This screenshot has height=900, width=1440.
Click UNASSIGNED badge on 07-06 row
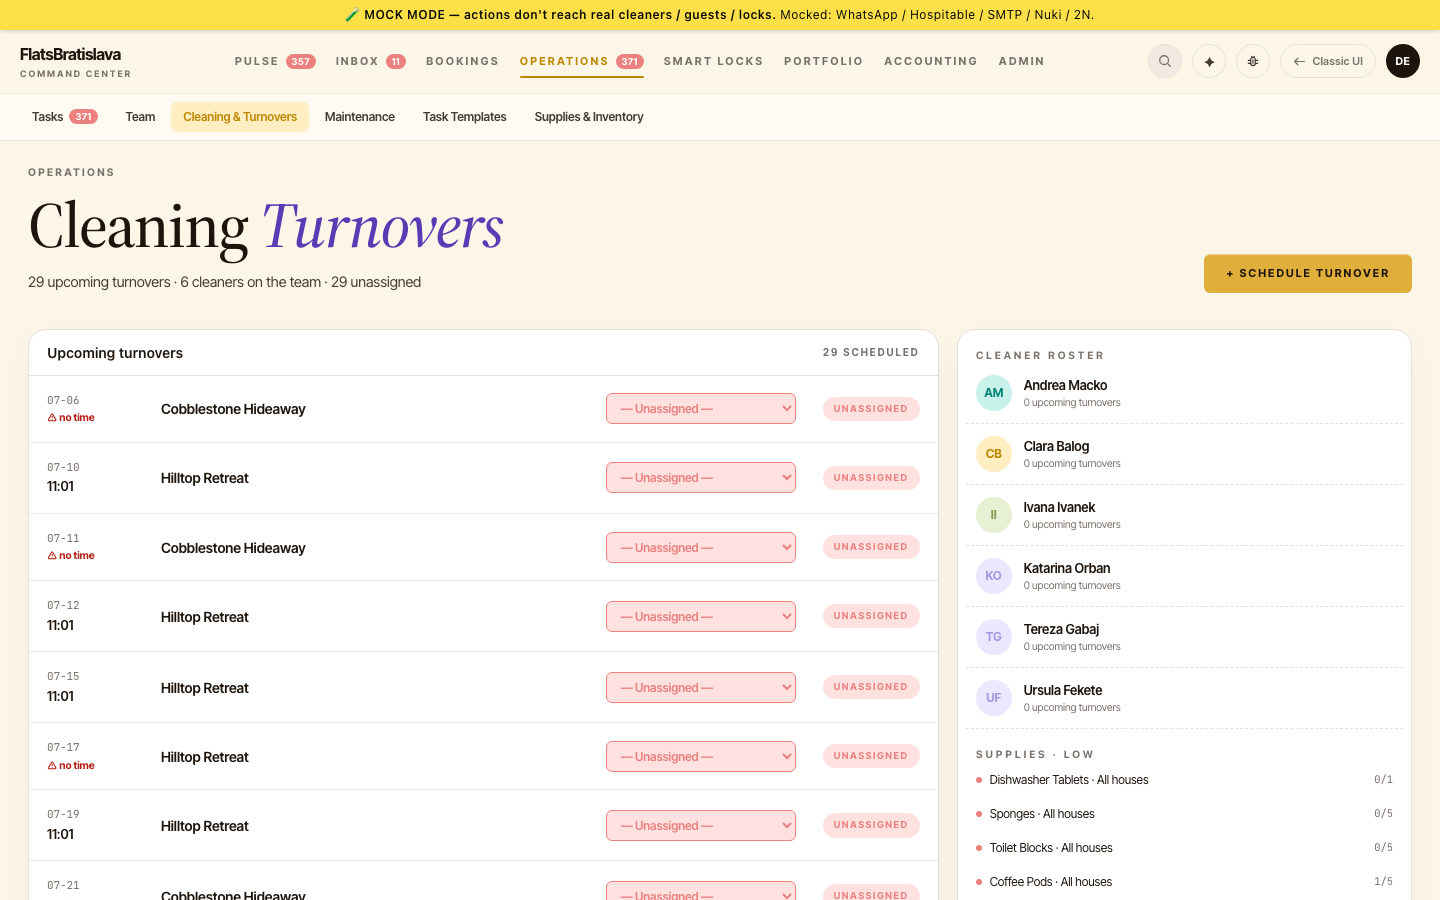[x=871, y=409]
